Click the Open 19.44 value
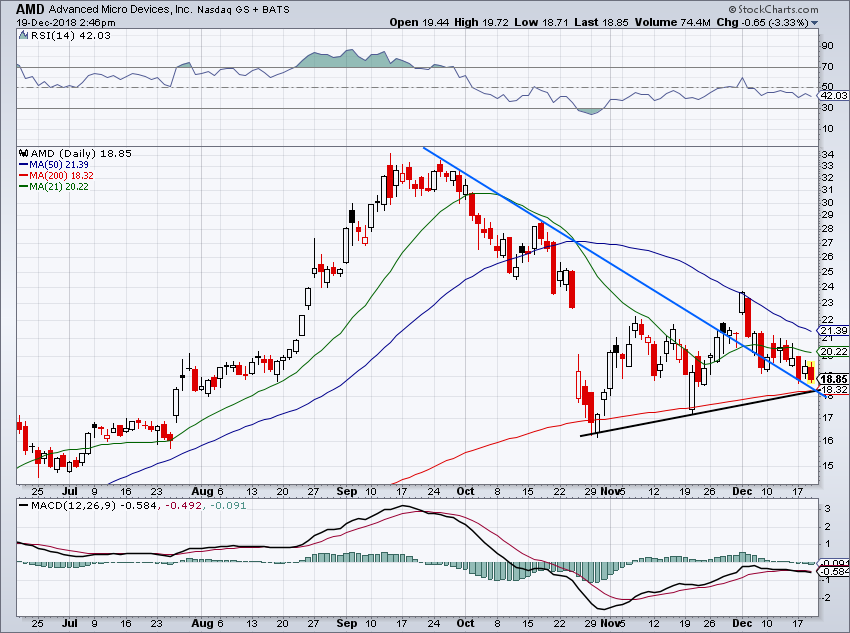The height and width of the screenshot is (633, 850). click(419, 22)
